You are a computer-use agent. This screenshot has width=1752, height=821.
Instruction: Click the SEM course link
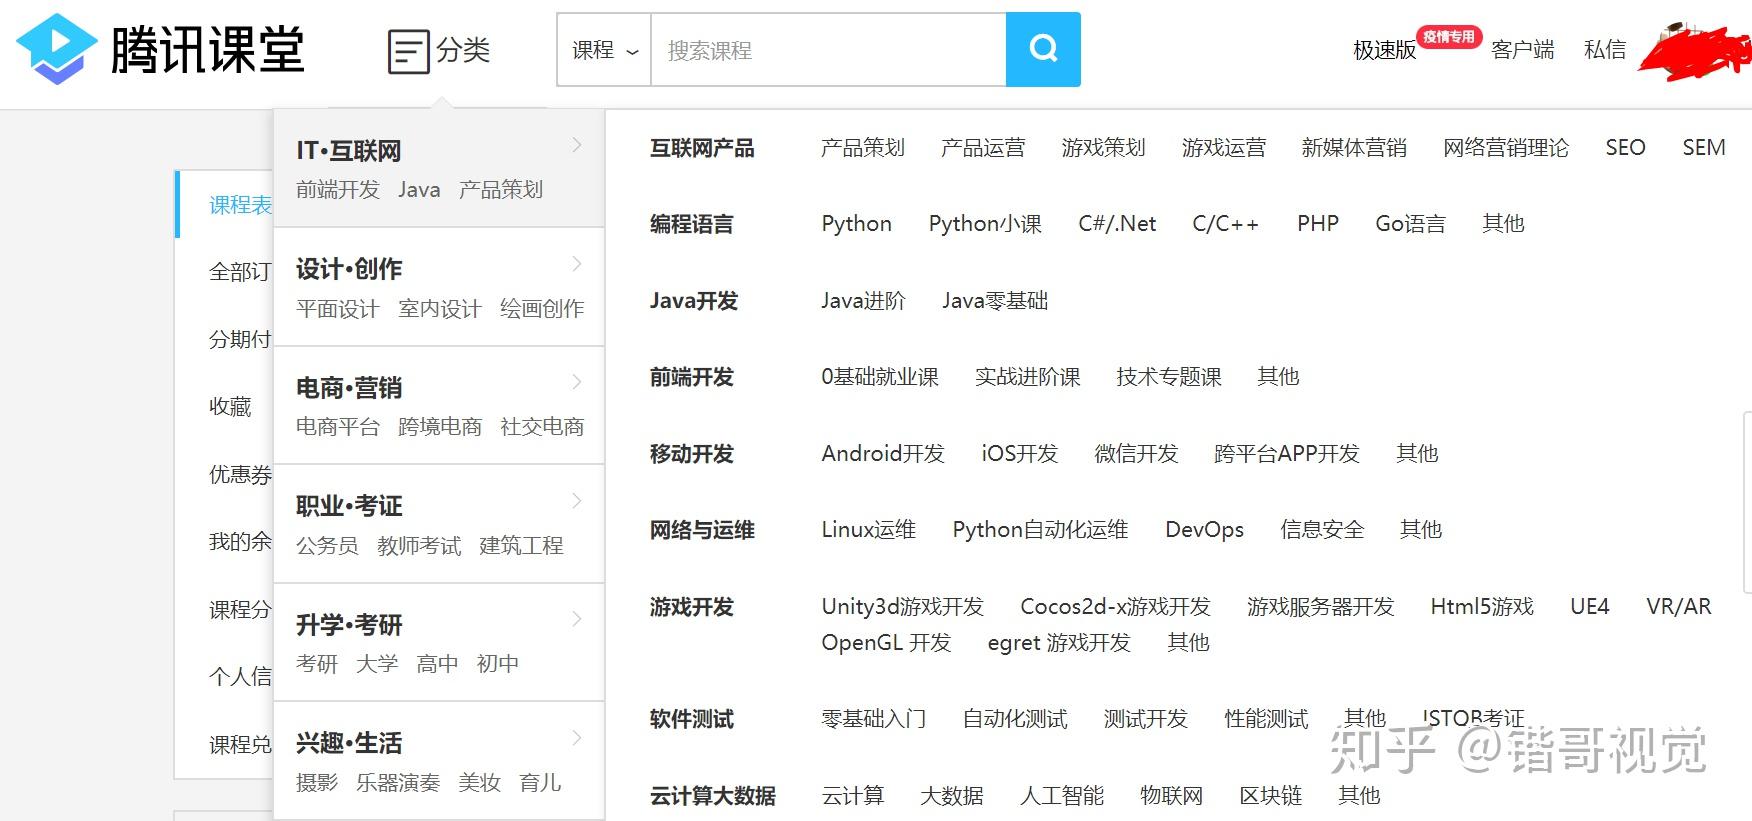pos(1704,148)
